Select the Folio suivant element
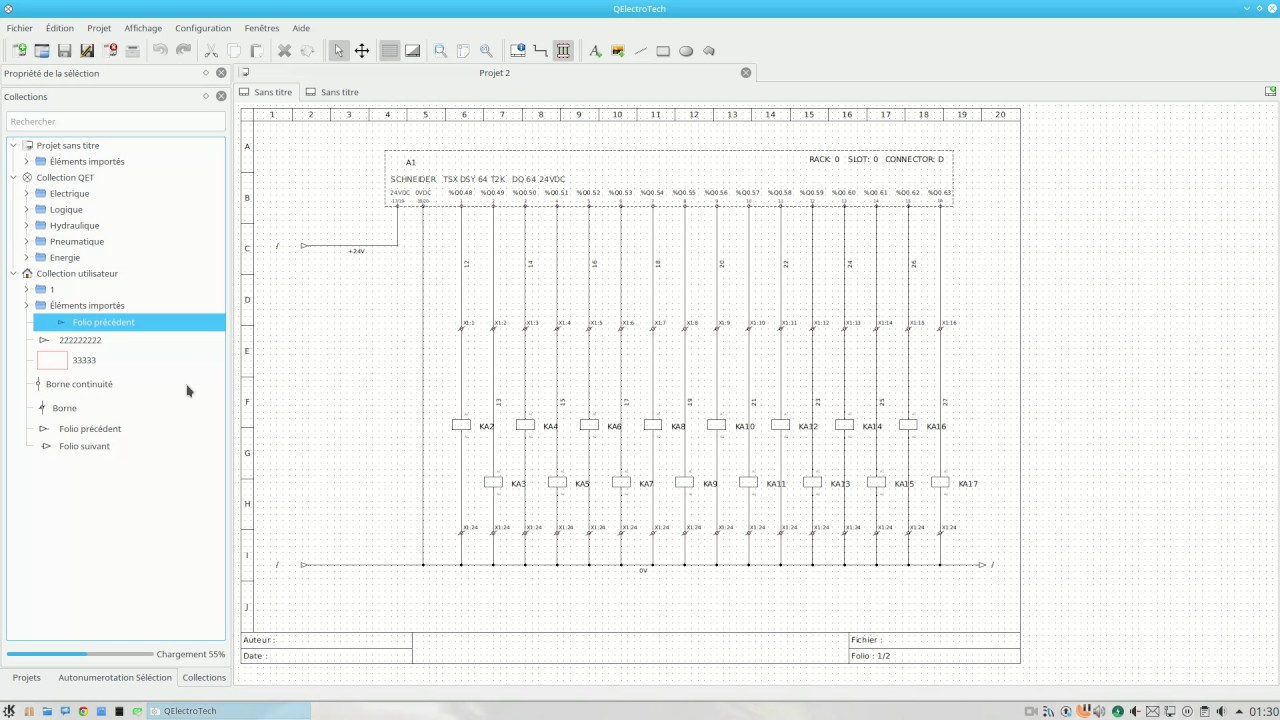 pos(84,446)
